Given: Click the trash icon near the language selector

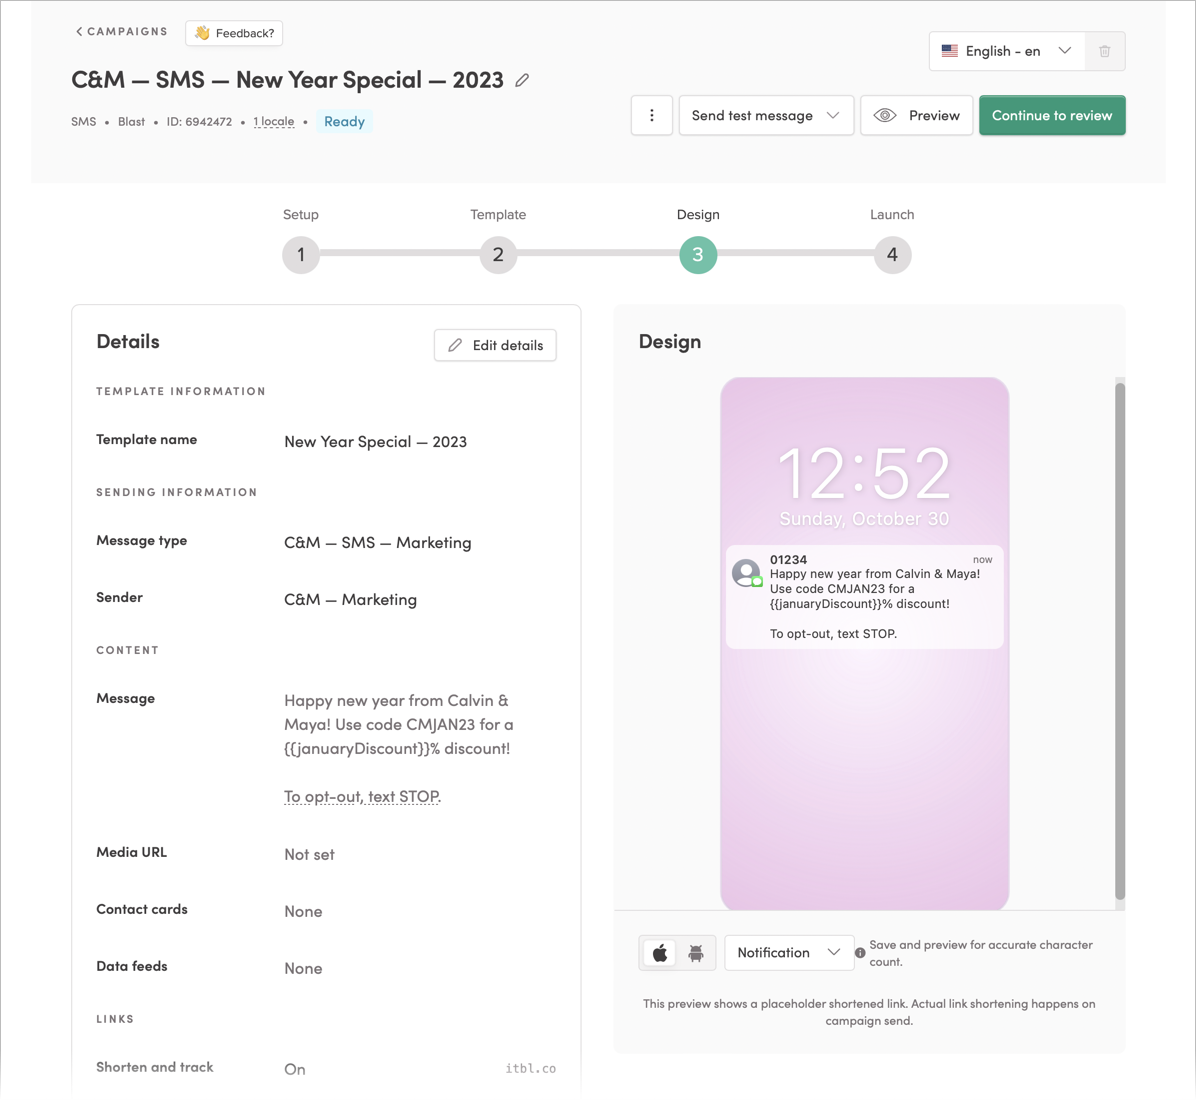Looking at the screenshot, I should pyautogui.click(x=1106, y=51).
